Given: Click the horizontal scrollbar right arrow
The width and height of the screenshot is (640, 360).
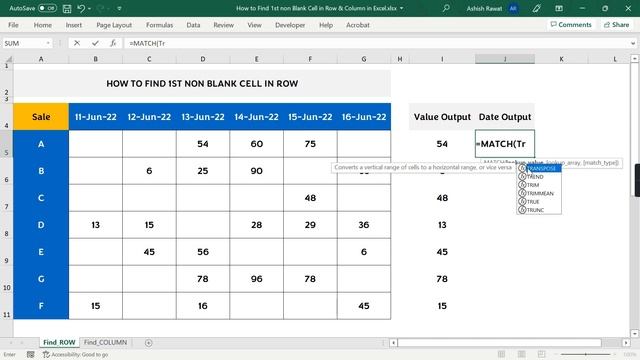Looking at the screenshot, I should (626, 343).
